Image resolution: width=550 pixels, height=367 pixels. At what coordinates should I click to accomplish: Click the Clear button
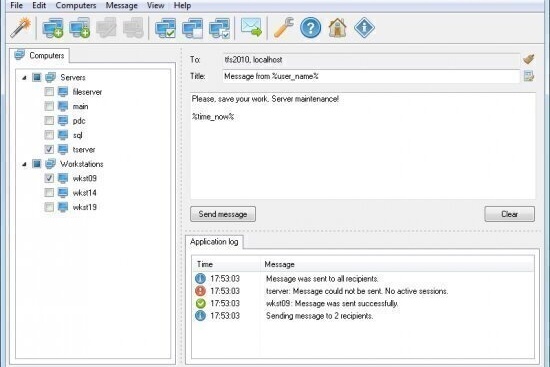click(x=509, y=214)
